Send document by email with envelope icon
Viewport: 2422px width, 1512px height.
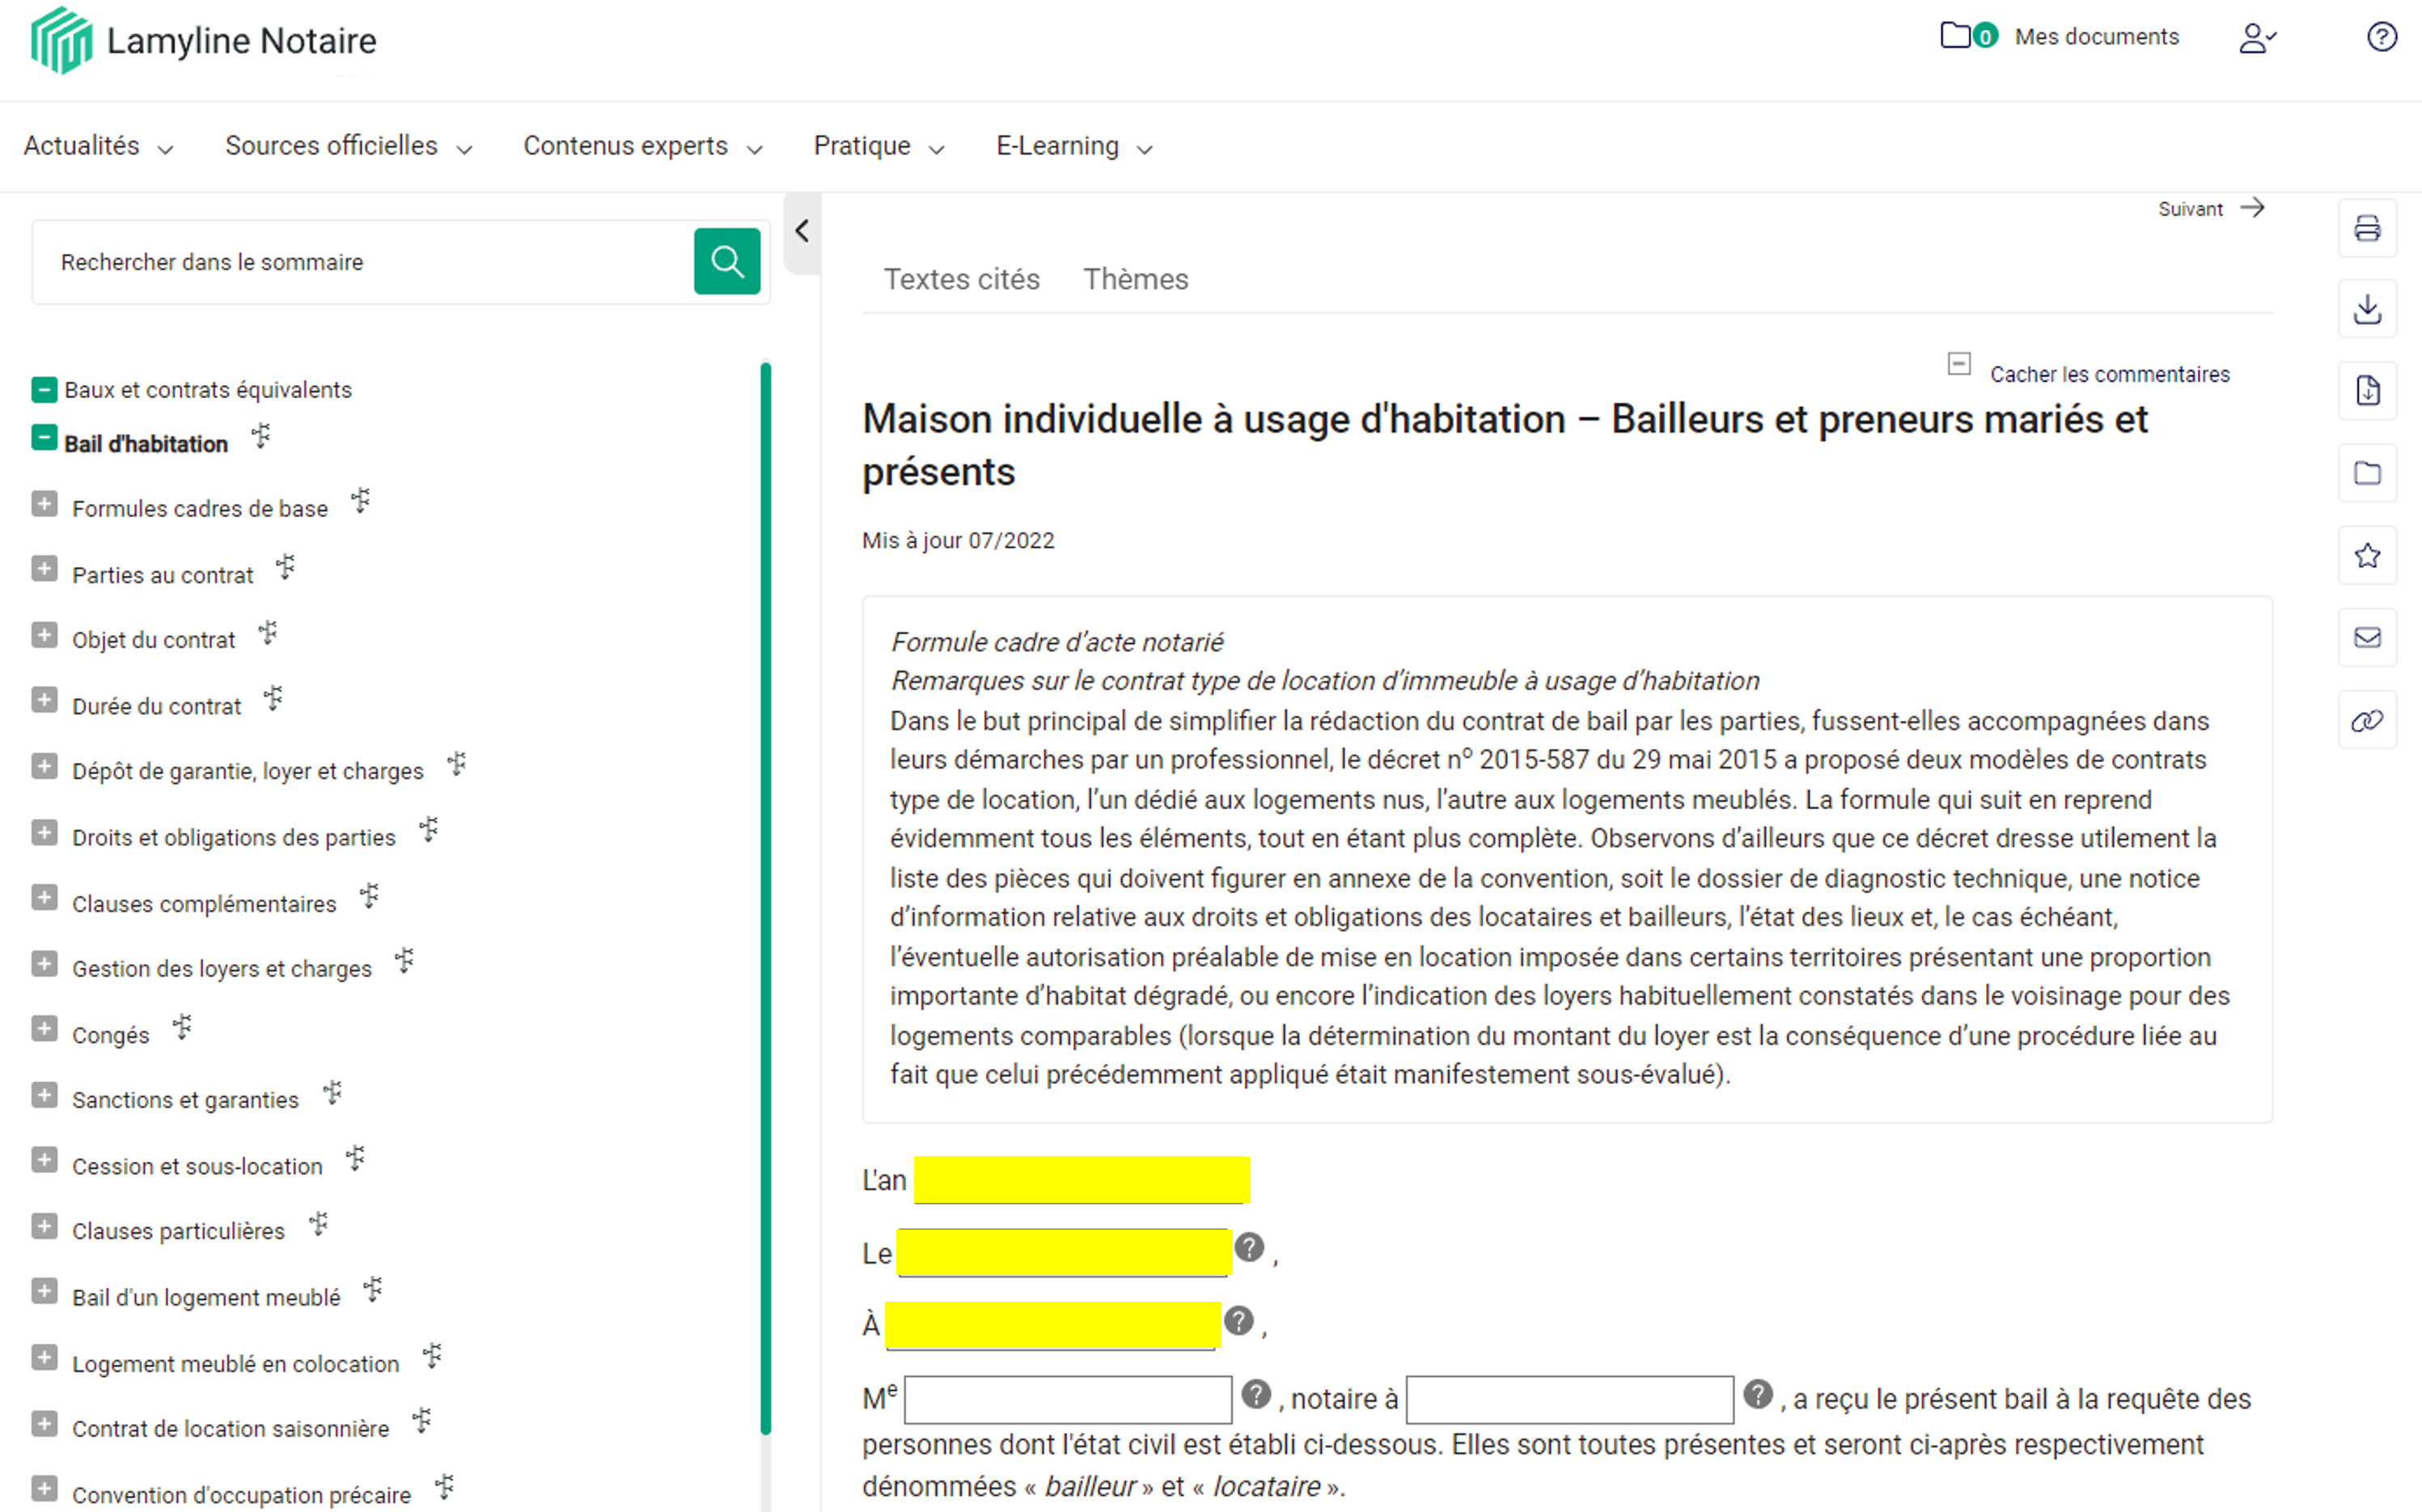pyautogui.click(x=2366, y=637)
